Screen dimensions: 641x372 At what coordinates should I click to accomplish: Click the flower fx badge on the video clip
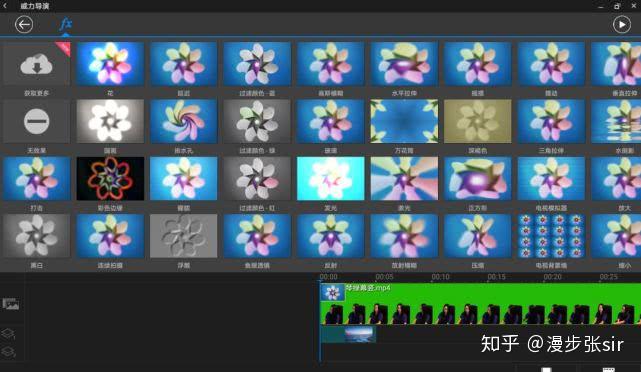pos(332,293)
